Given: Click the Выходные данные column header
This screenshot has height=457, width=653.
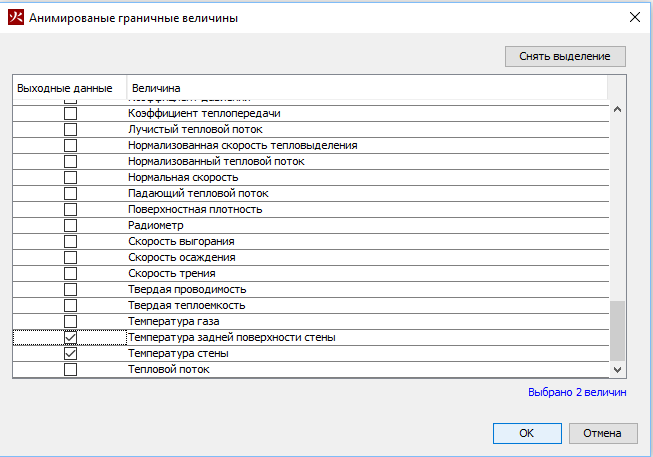Looking at the screenshot, I should [x=65, y=88].
